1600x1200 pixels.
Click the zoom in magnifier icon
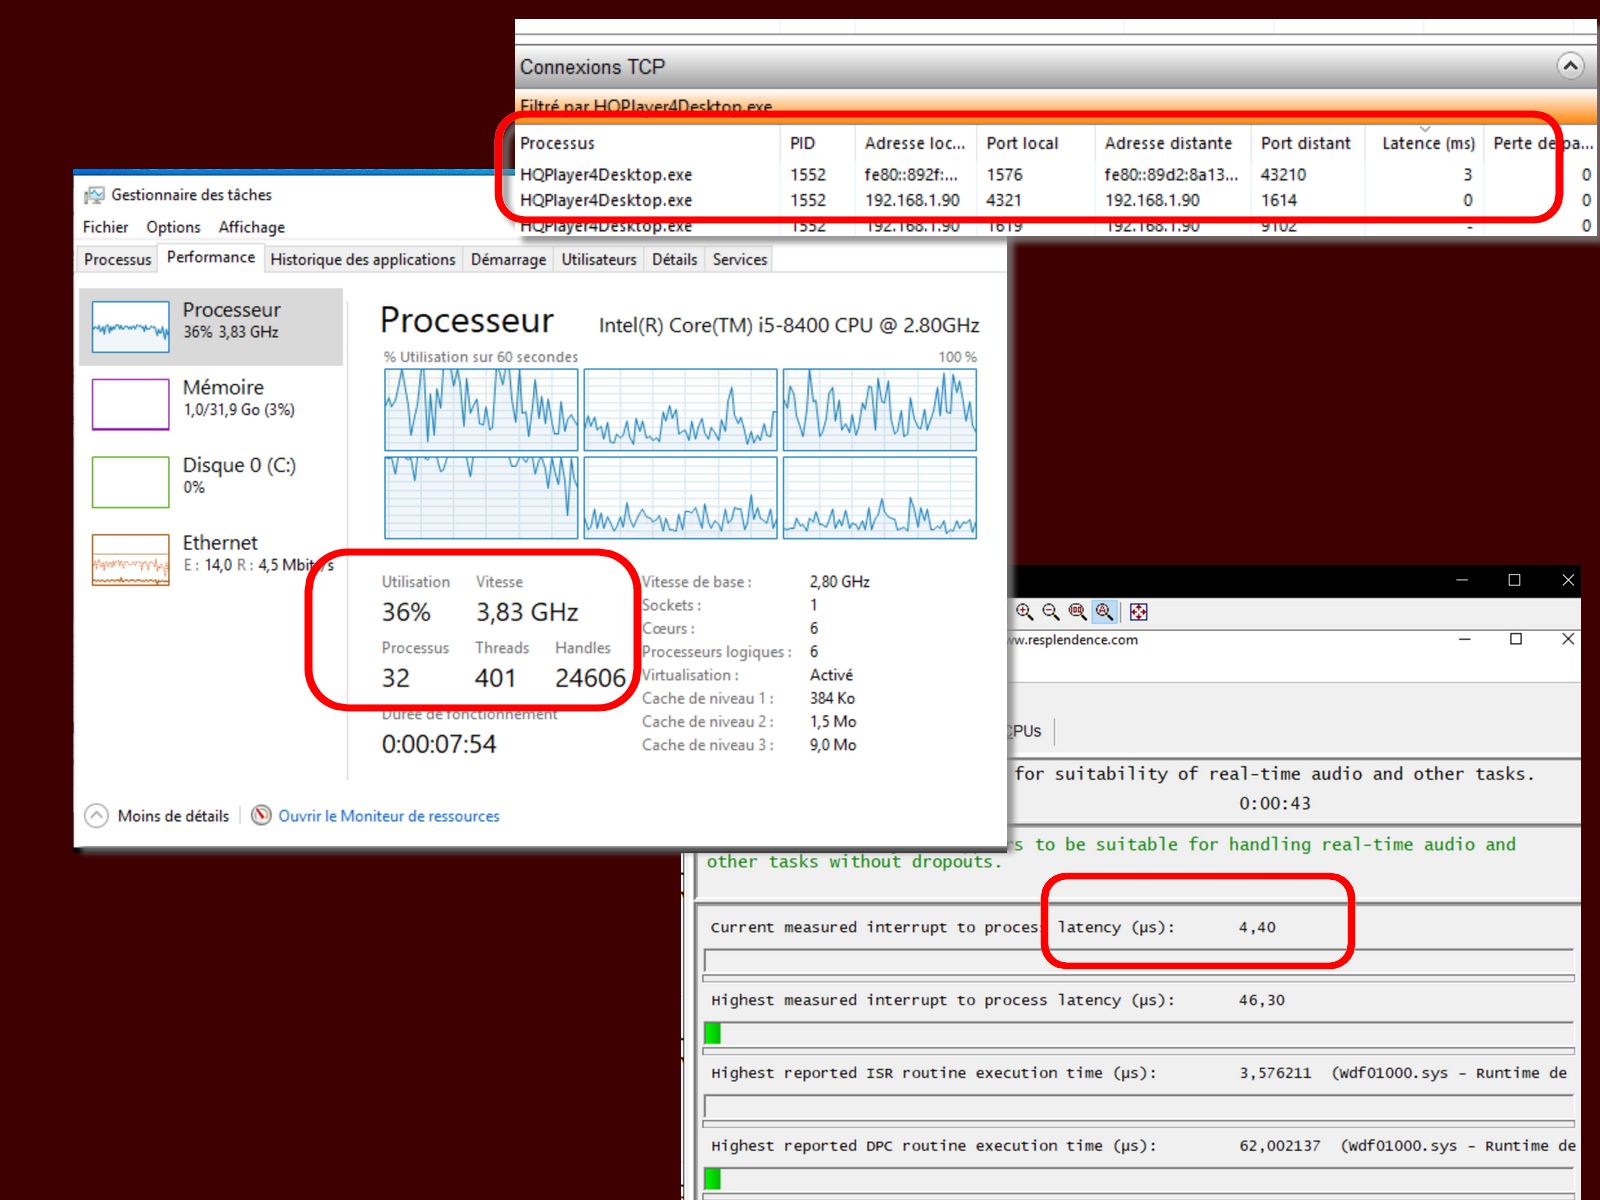tap(1024, 611)
